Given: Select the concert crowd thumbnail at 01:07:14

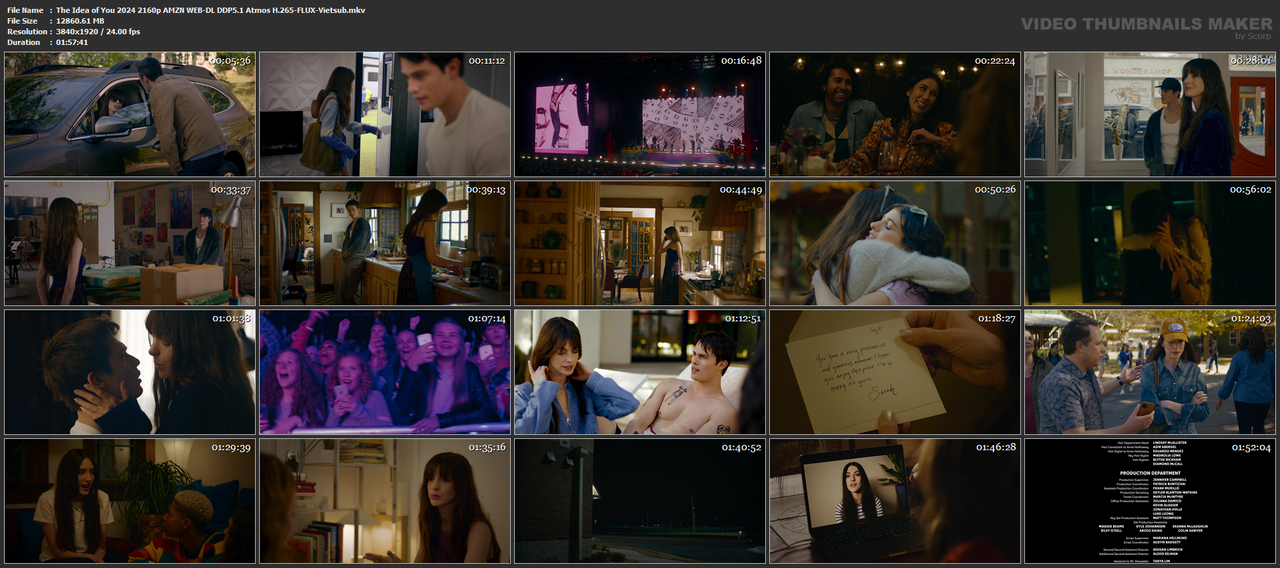Looking at the screenshot, I should click(385, 372).
